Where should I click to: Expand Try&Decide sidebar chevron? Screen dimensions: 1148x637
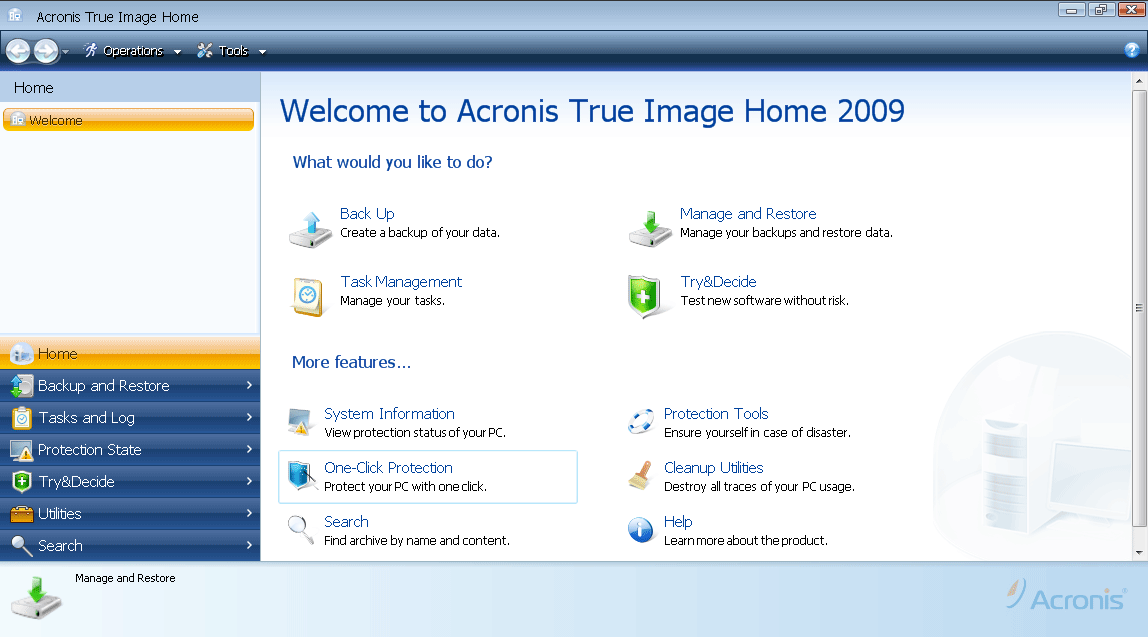[249, 481]
